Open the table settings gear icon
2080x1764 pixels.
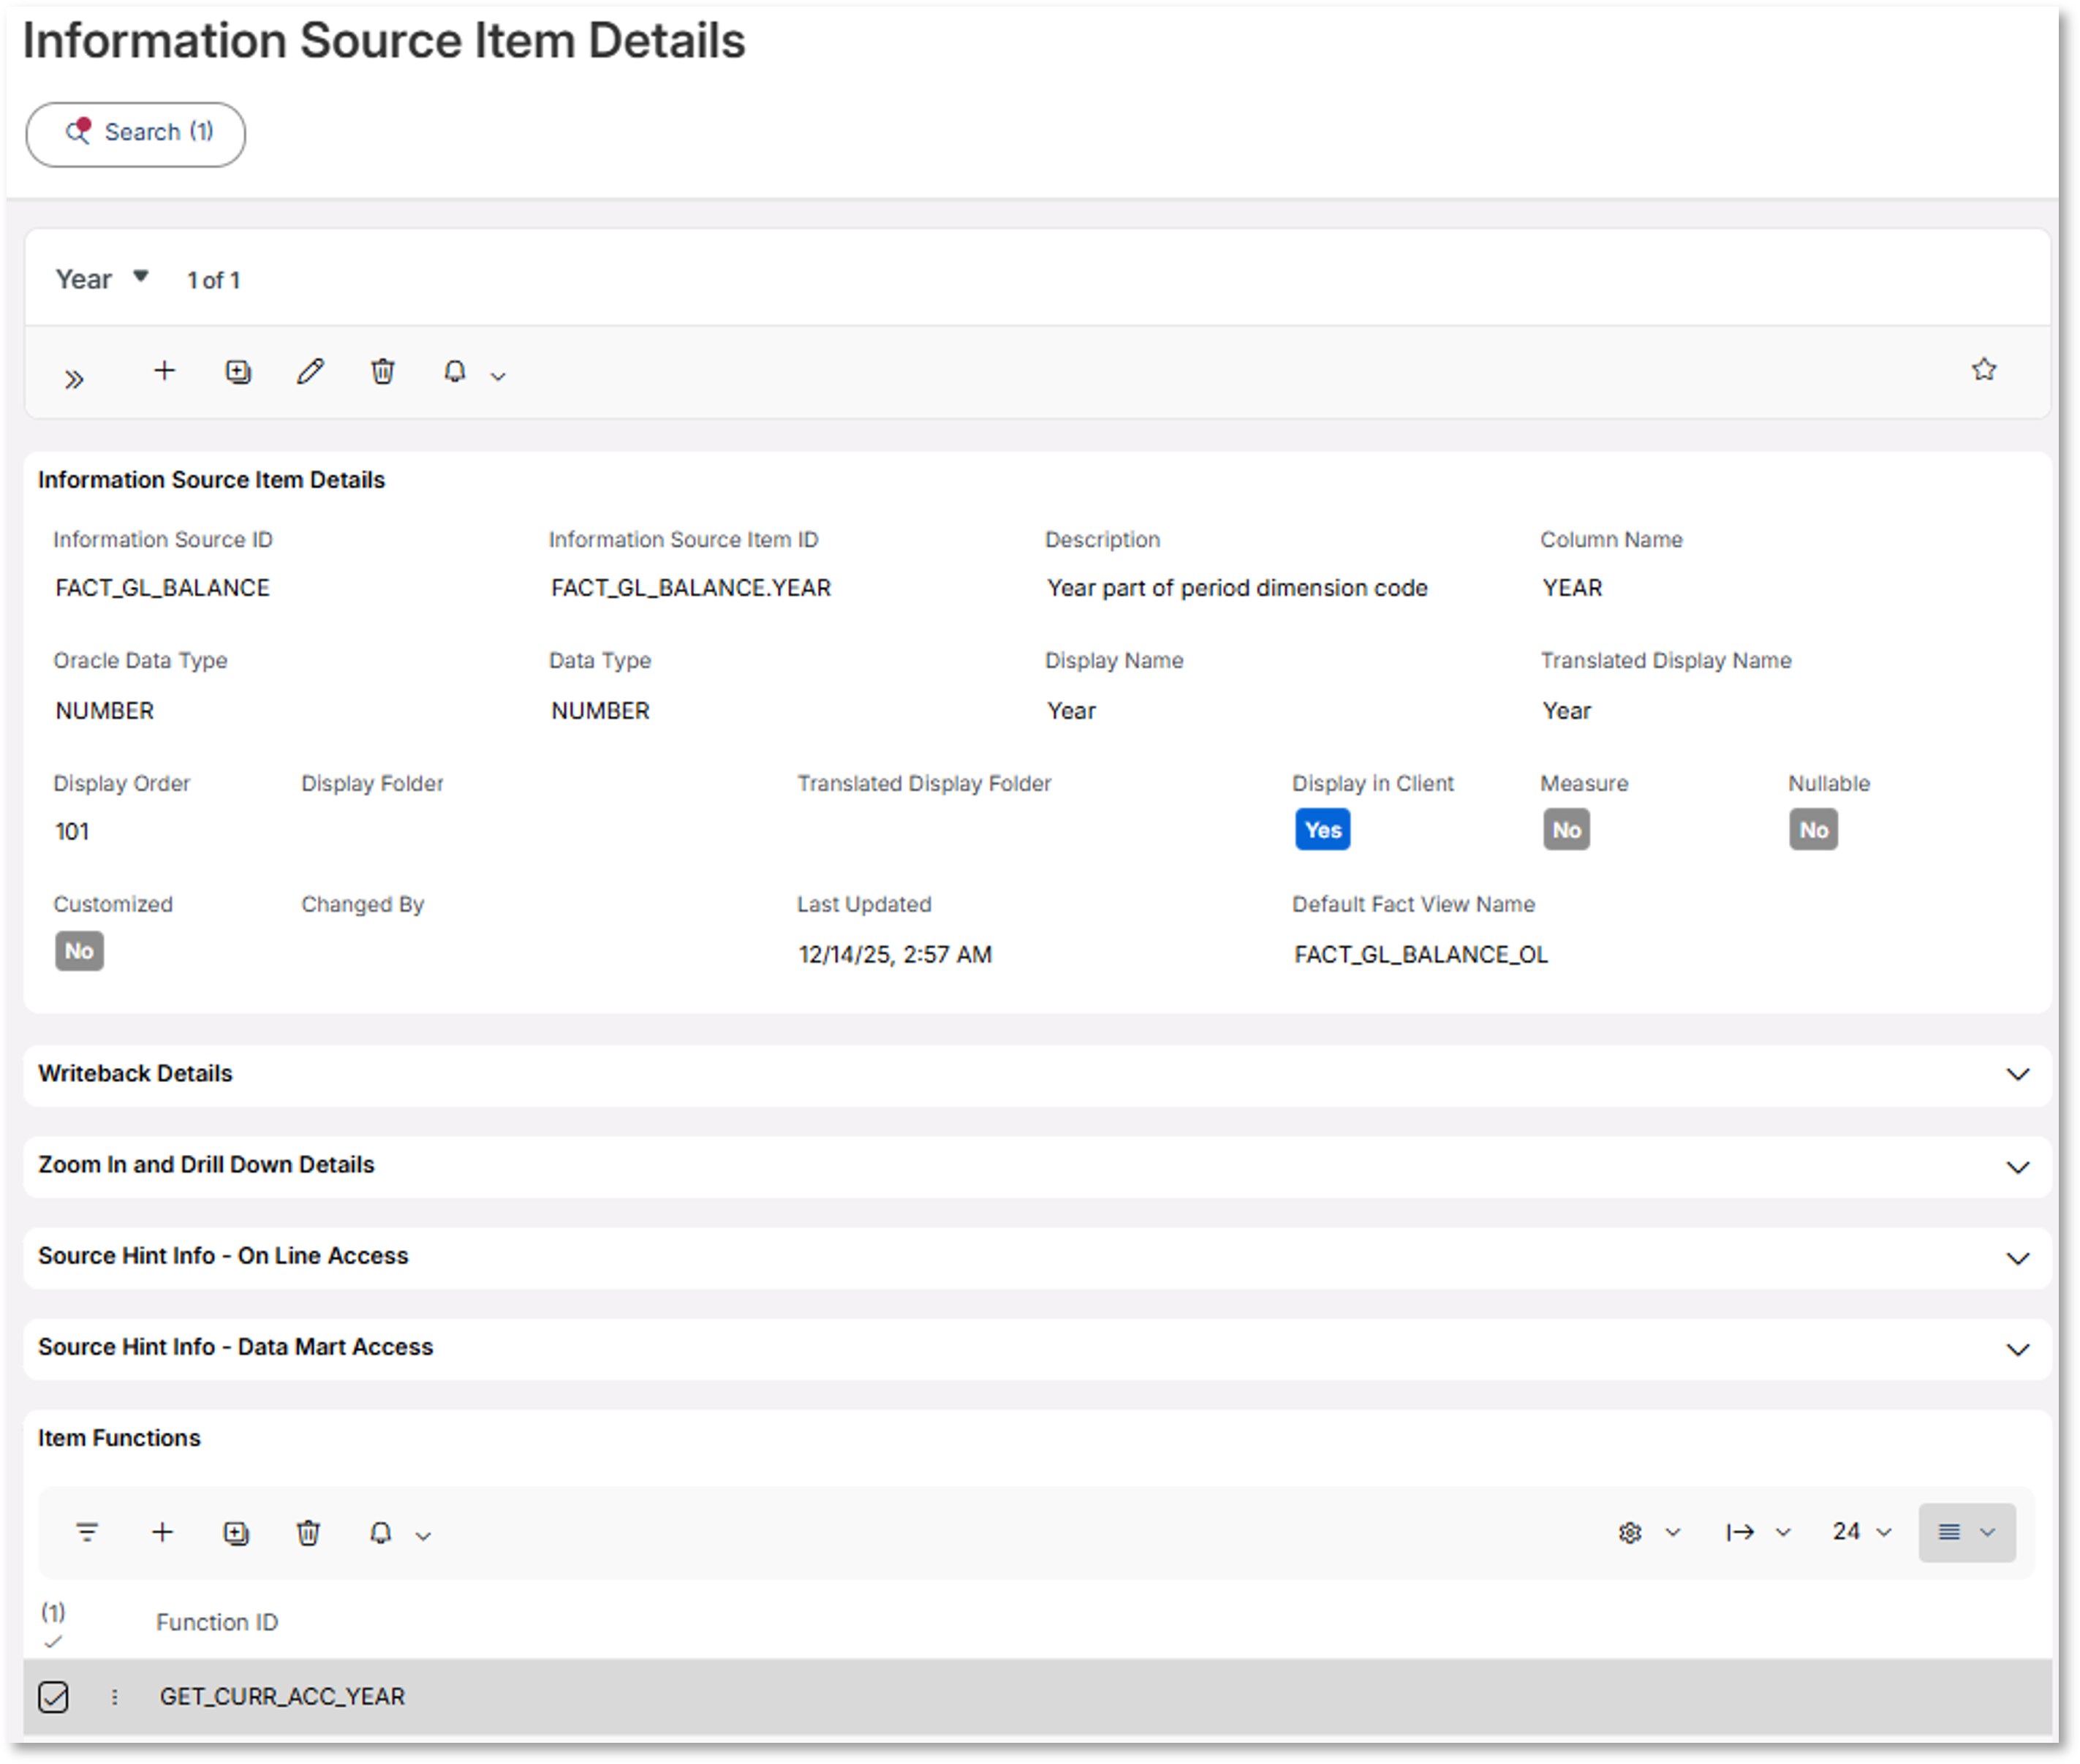pyautogui.click(x=1630, y=1532)
